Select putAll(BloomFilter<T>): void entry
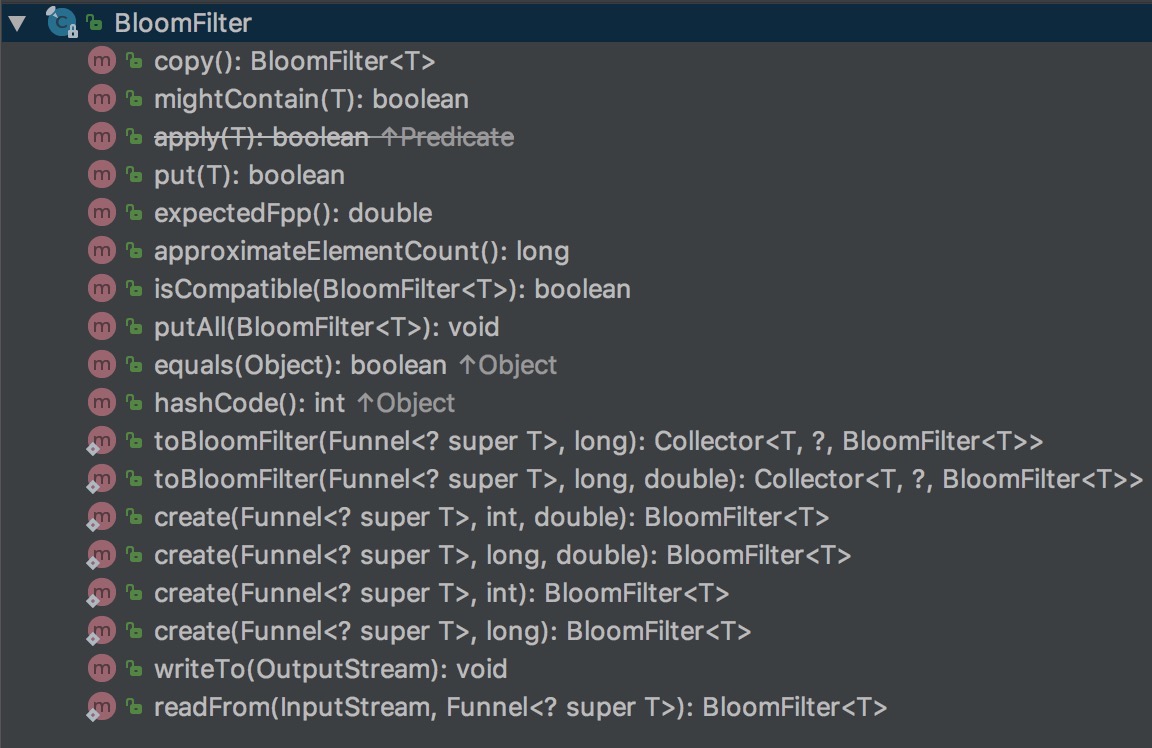This screenshot has width=1152, height=748. [326, 327]
